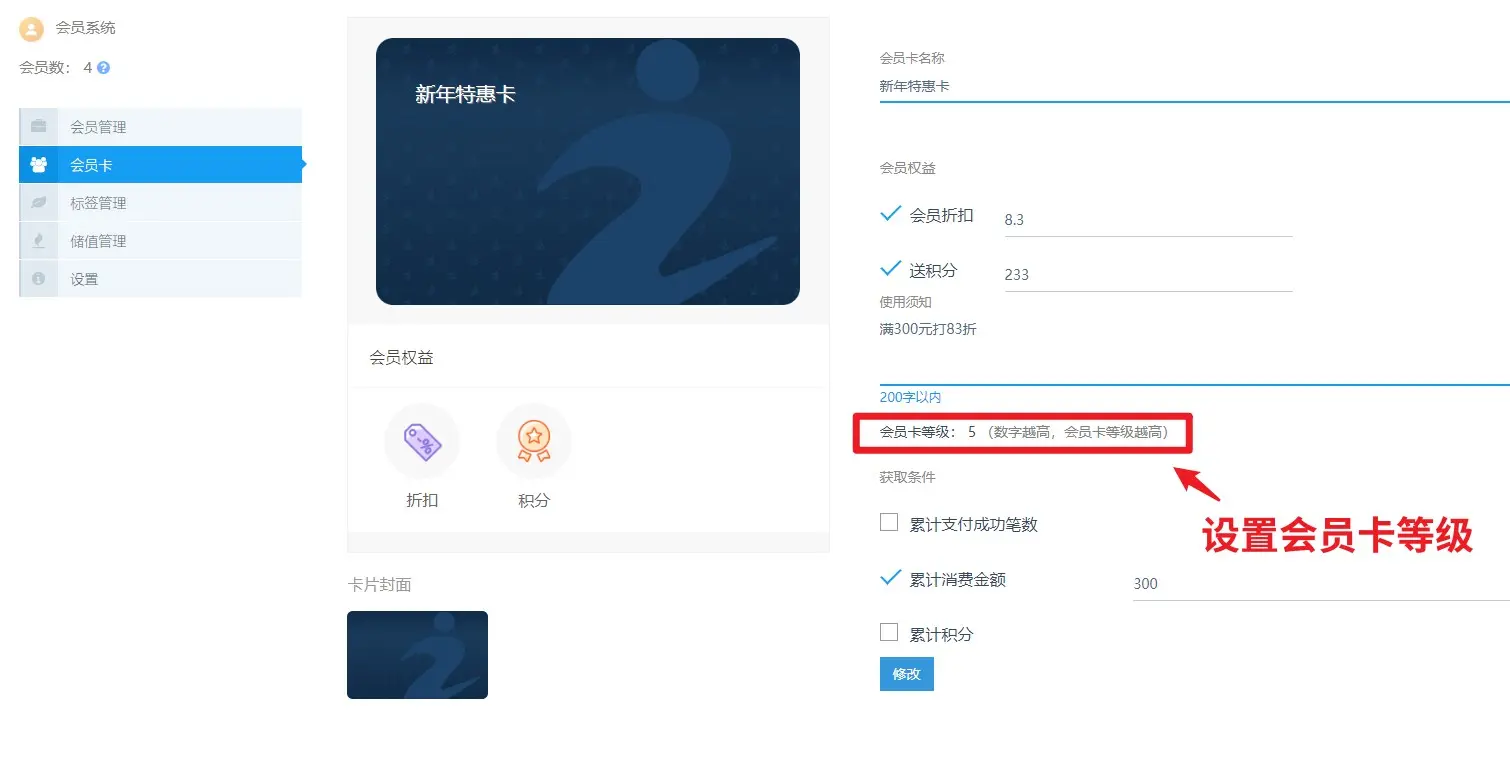Click the info icon for 设置
This screenshot has height=780, width=1510.
click(x=39, y=279)
